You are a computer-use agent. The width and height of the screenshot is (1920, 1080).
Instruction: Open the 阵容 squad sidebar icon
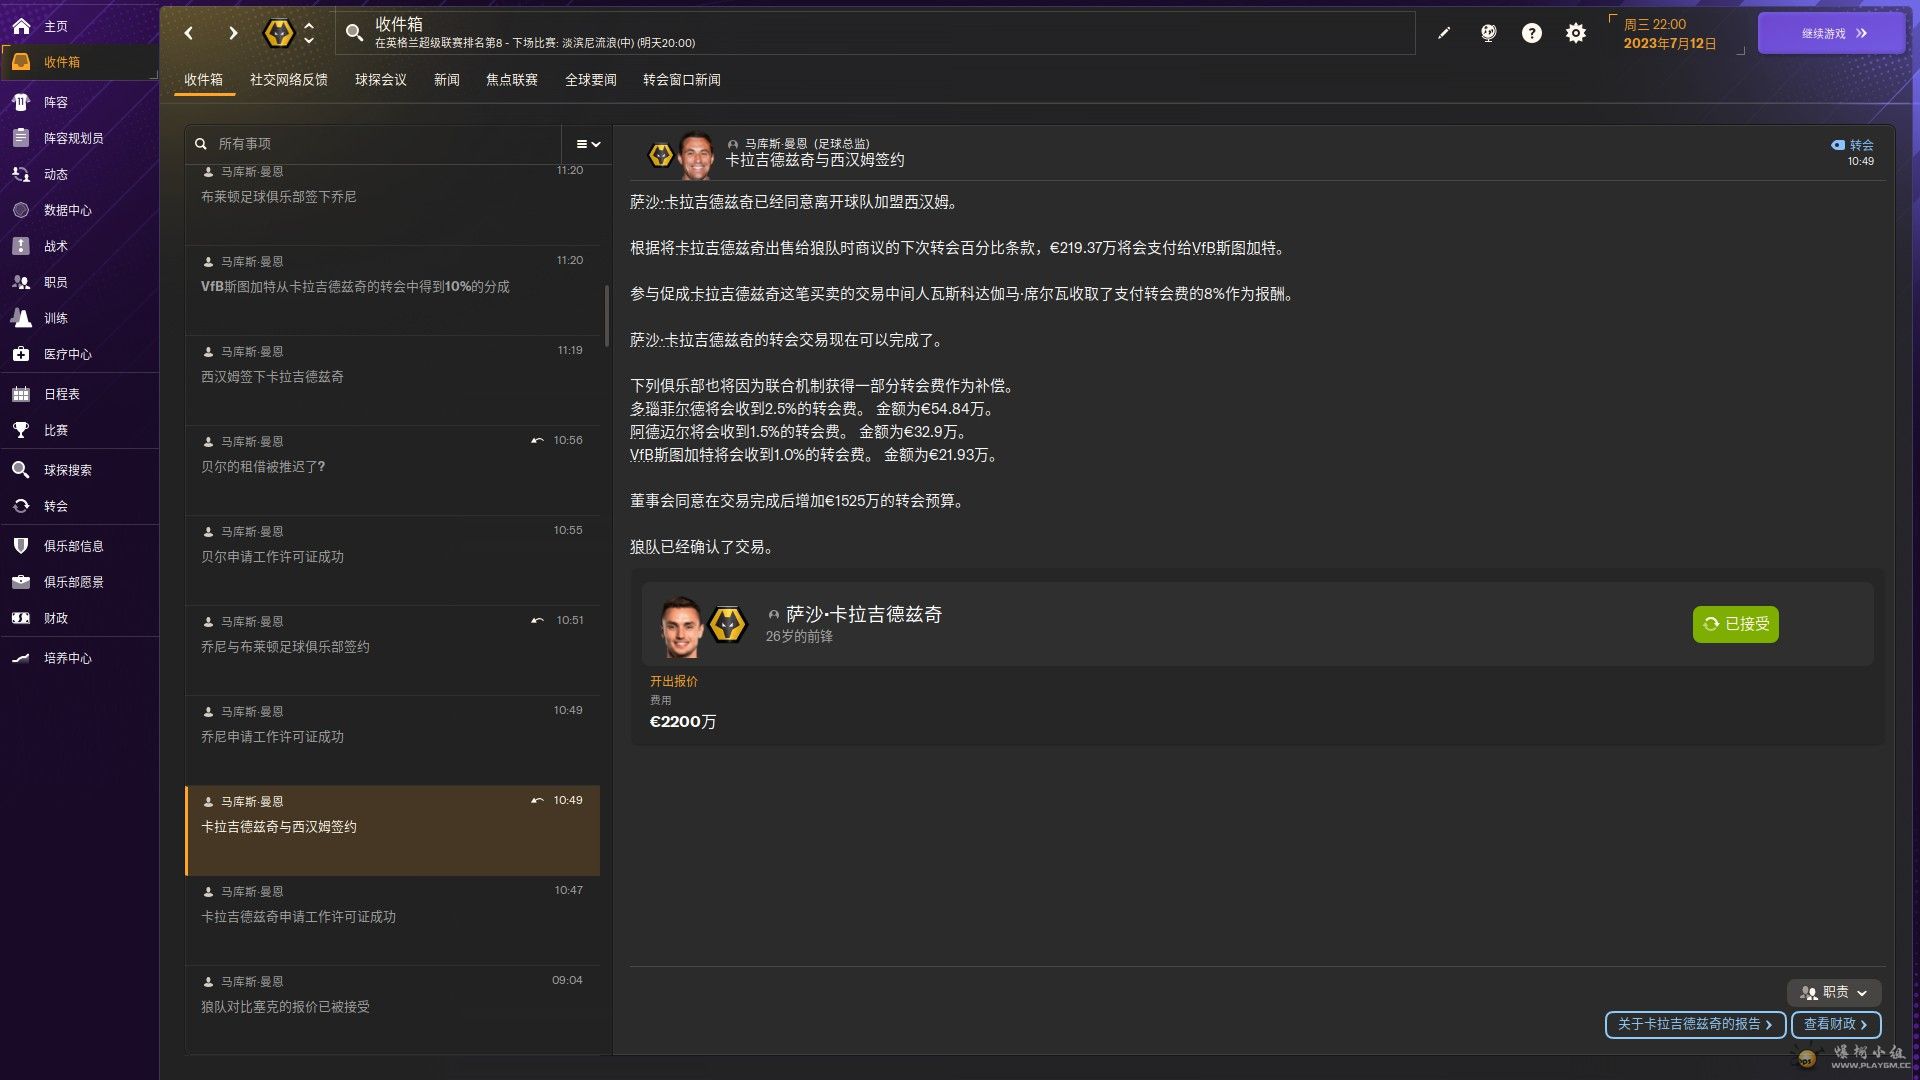coord(21,102)
